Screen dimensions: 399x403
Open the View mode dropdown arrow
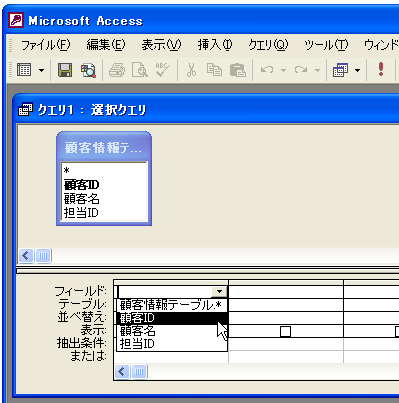(x=41, y=70)
